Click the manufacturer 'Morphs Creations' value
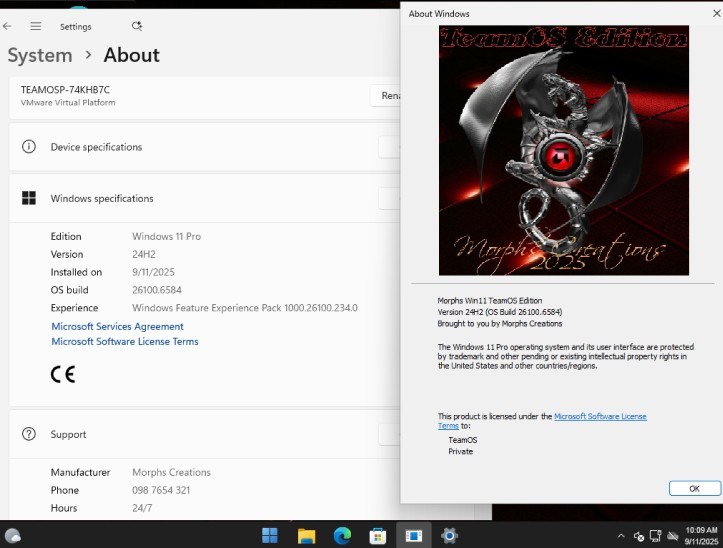 click(x=172, y=472)
